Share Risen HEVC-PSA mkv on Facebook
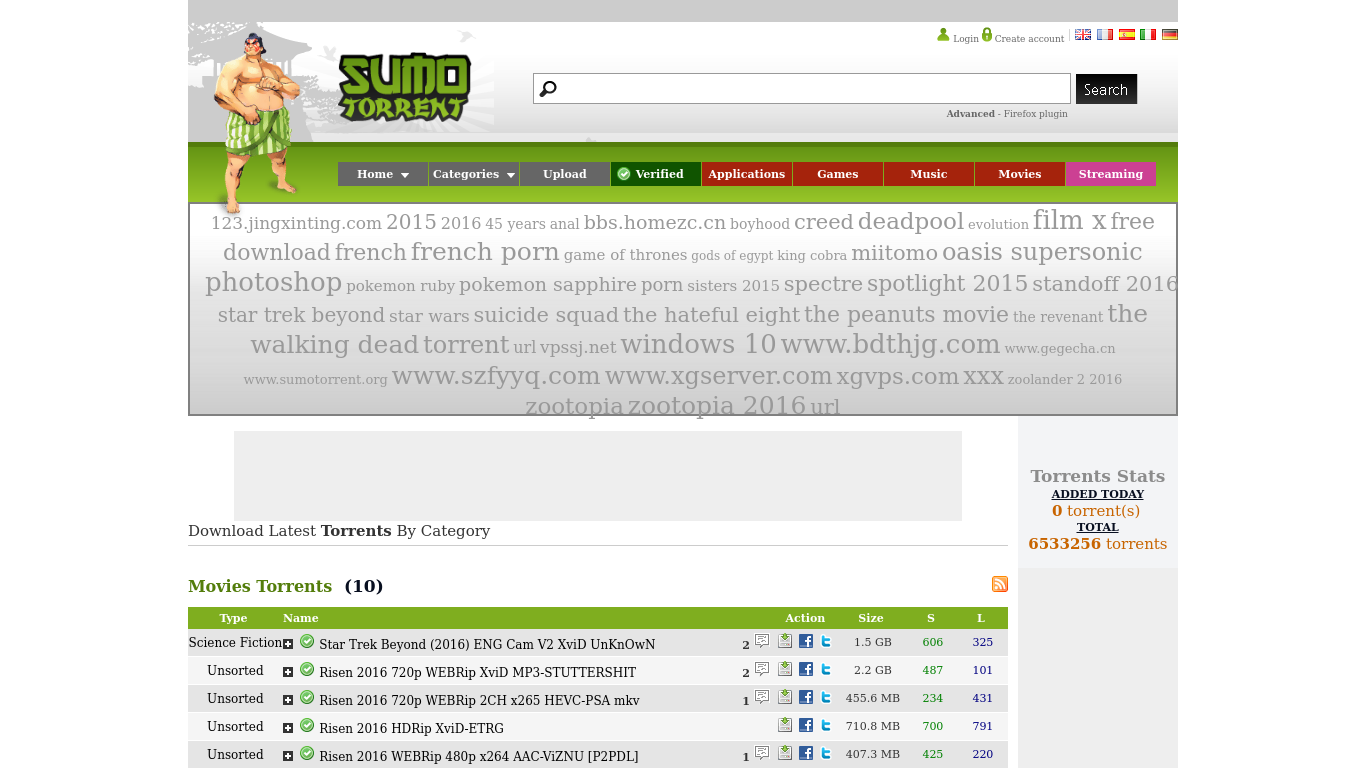 pyautogui.click(x=806, y=697)
